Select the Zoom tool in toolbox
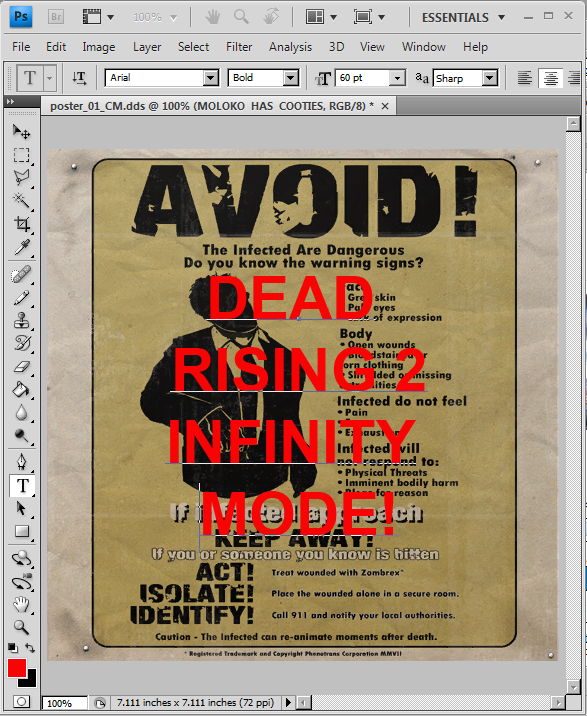The height and width of the screenshot is (716, 587). click(21, 627)
